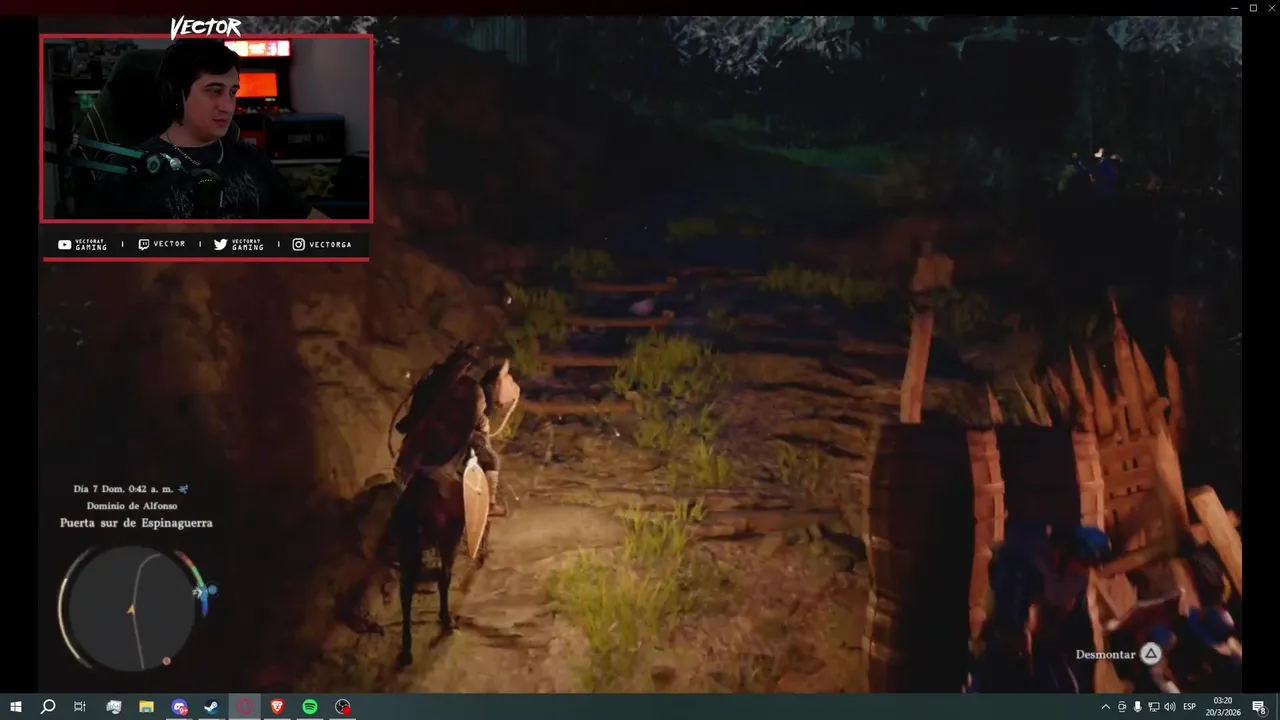
Task: Click the YouTube logo in stream overlay
Action: coord(65,244)
